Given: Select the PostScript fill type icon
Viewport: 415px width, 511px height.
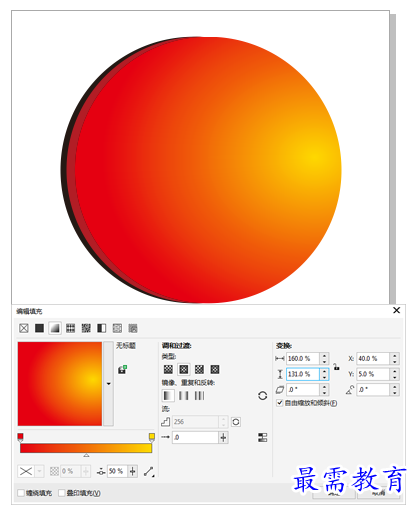Looking at the screenshot, I should click(x=133, y=328).
